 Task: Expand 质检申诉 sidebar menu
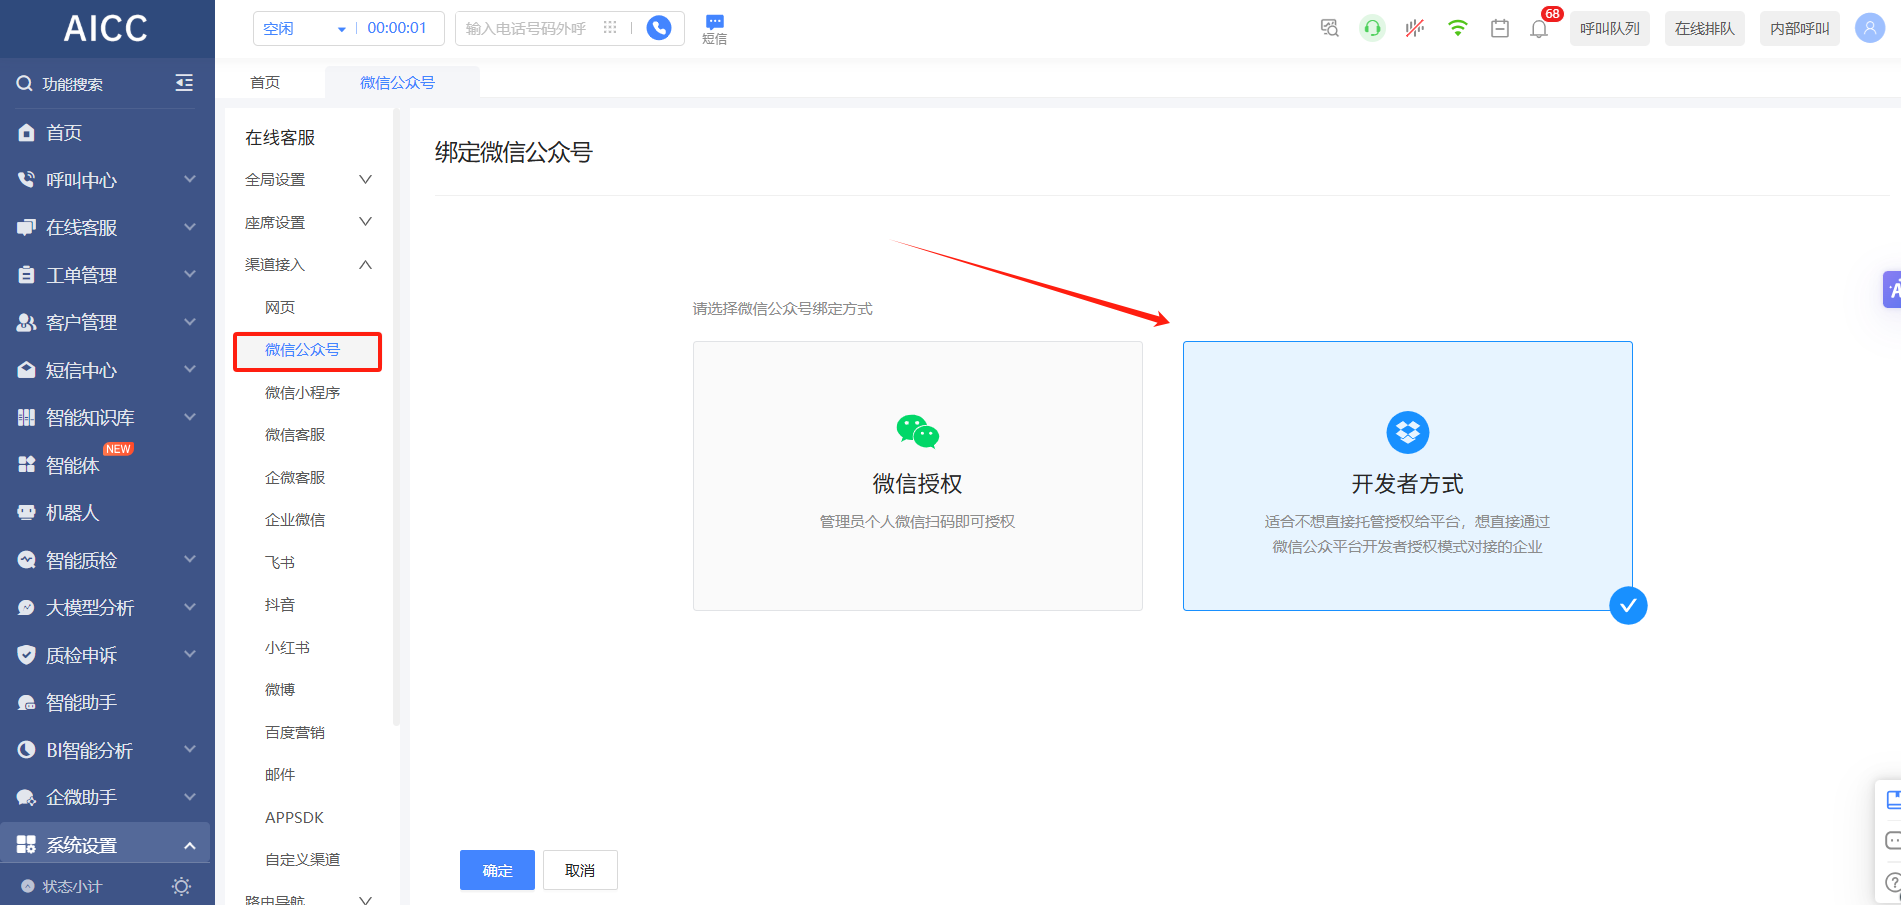pos(107,655)
